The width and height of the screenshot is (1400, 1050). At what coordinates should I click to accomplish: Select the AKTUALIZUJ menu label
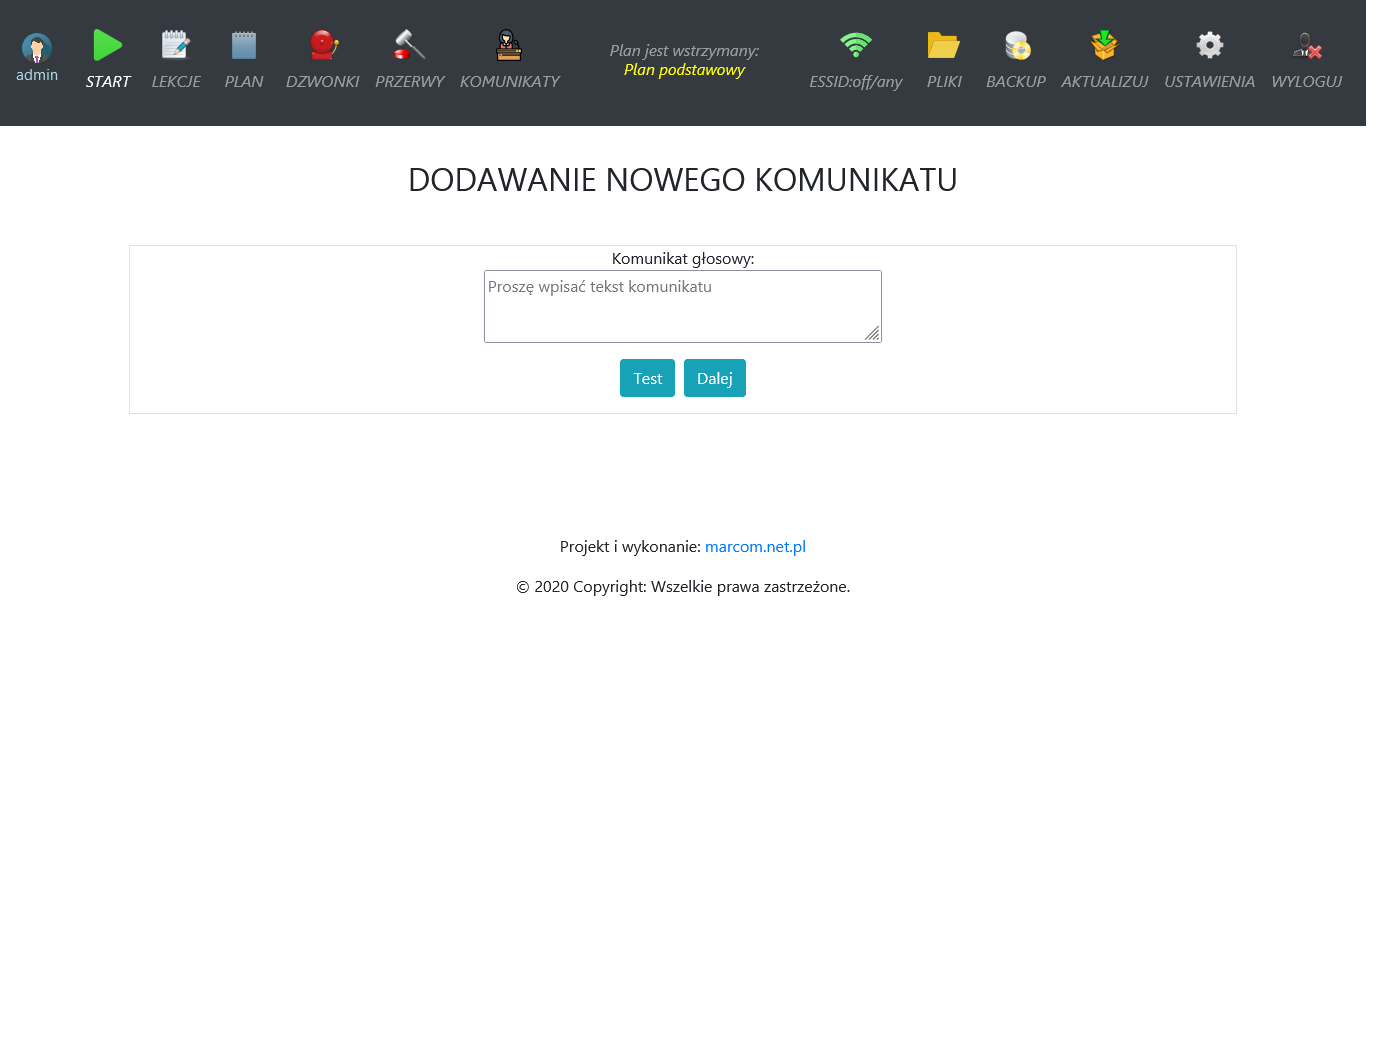(1105, 82)
